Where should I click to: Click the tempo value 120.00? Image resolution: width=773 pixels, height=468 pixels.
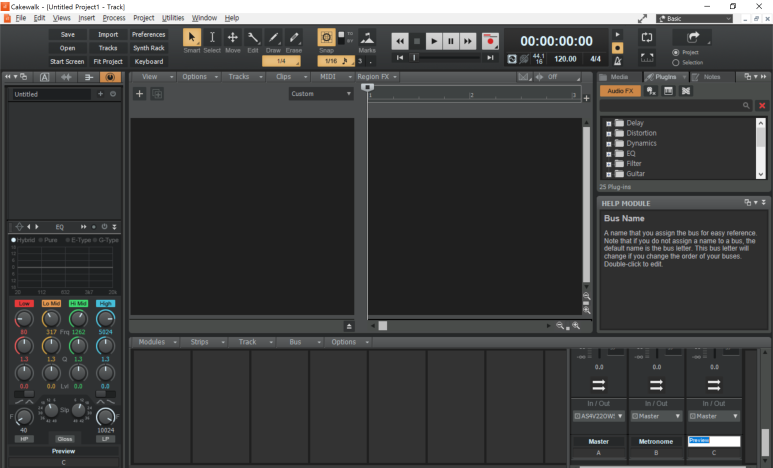(565, 59)
